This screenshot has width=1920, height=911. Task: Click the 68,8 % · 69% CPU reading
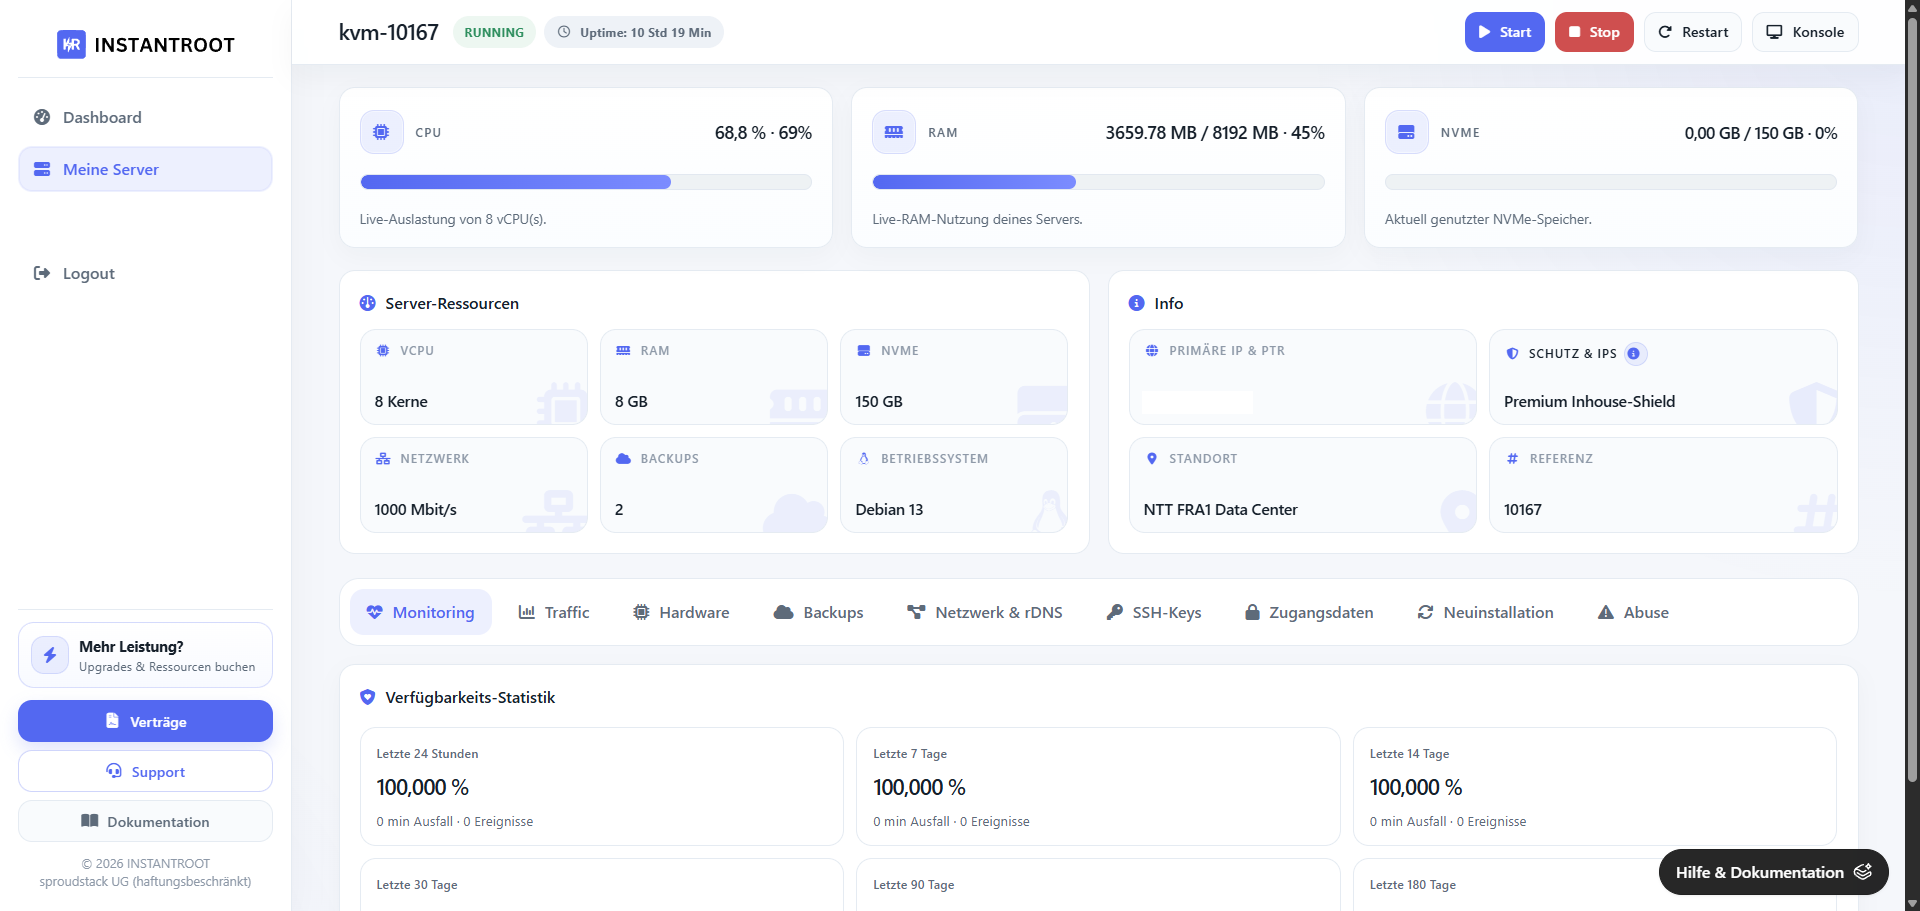pos(763,133)
